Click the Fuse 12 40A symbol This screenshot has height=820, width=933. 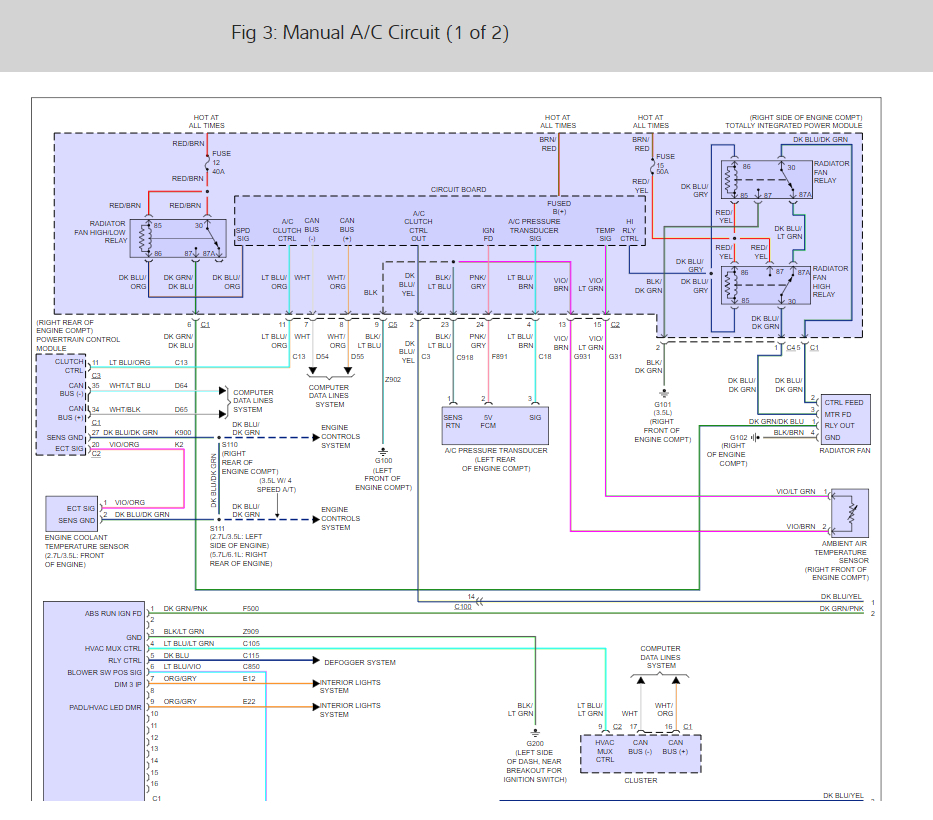tap(207, 162)
